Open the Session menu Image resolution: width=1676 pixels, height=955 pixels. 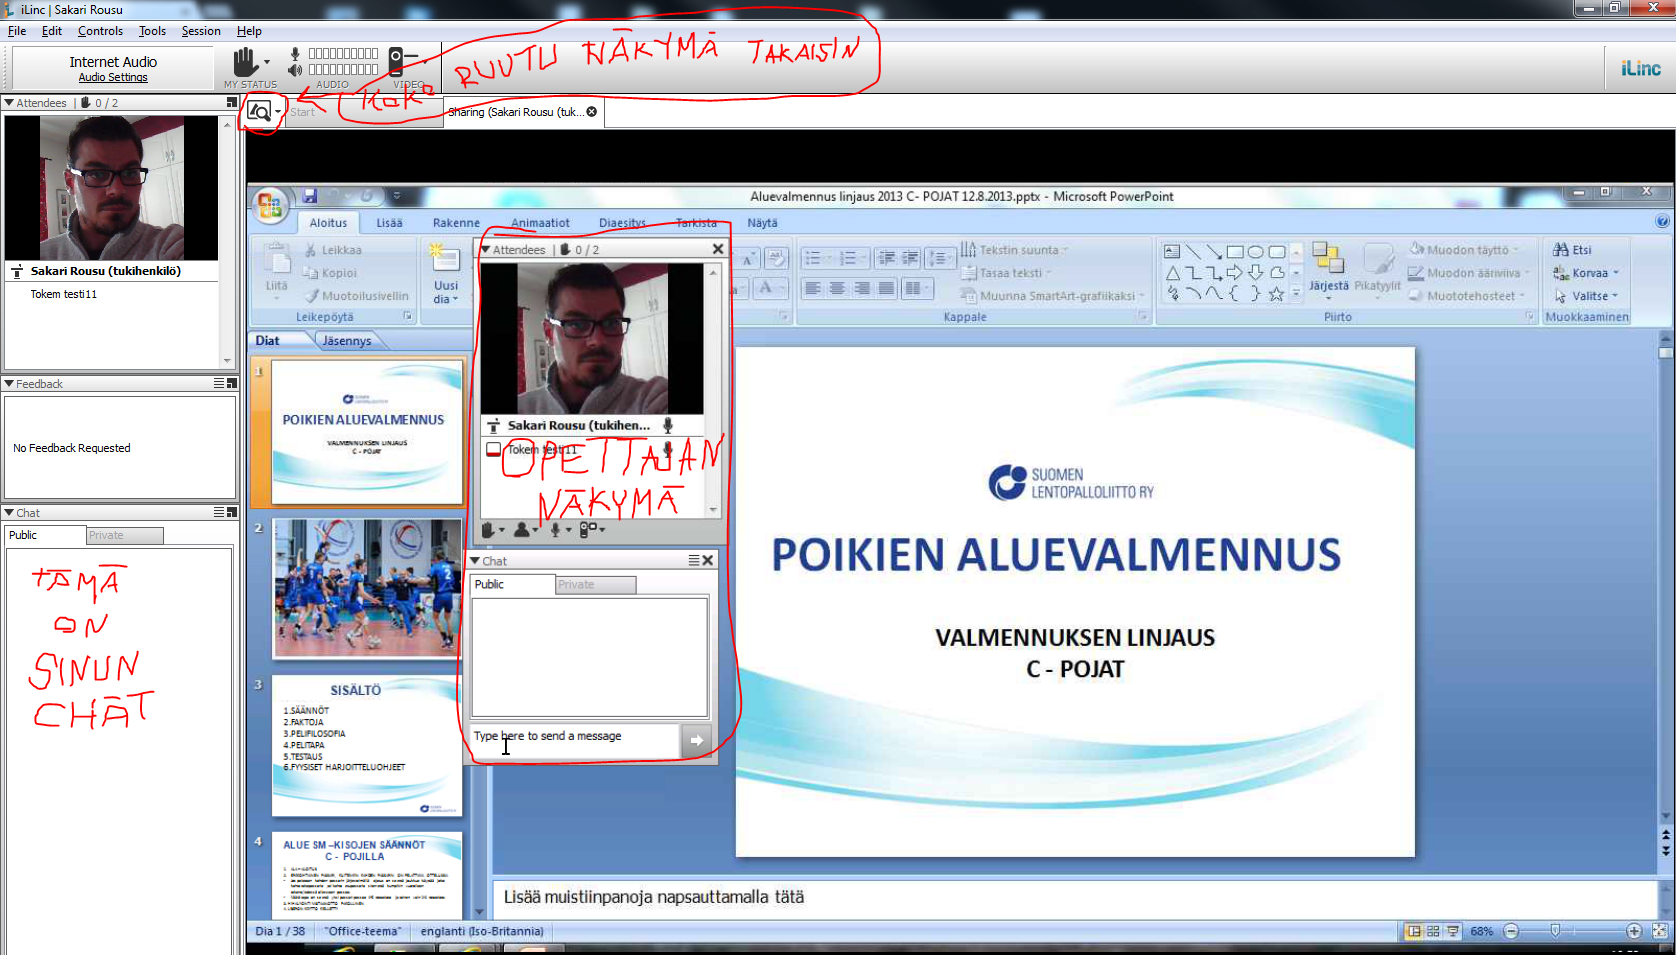pos(200,31)
